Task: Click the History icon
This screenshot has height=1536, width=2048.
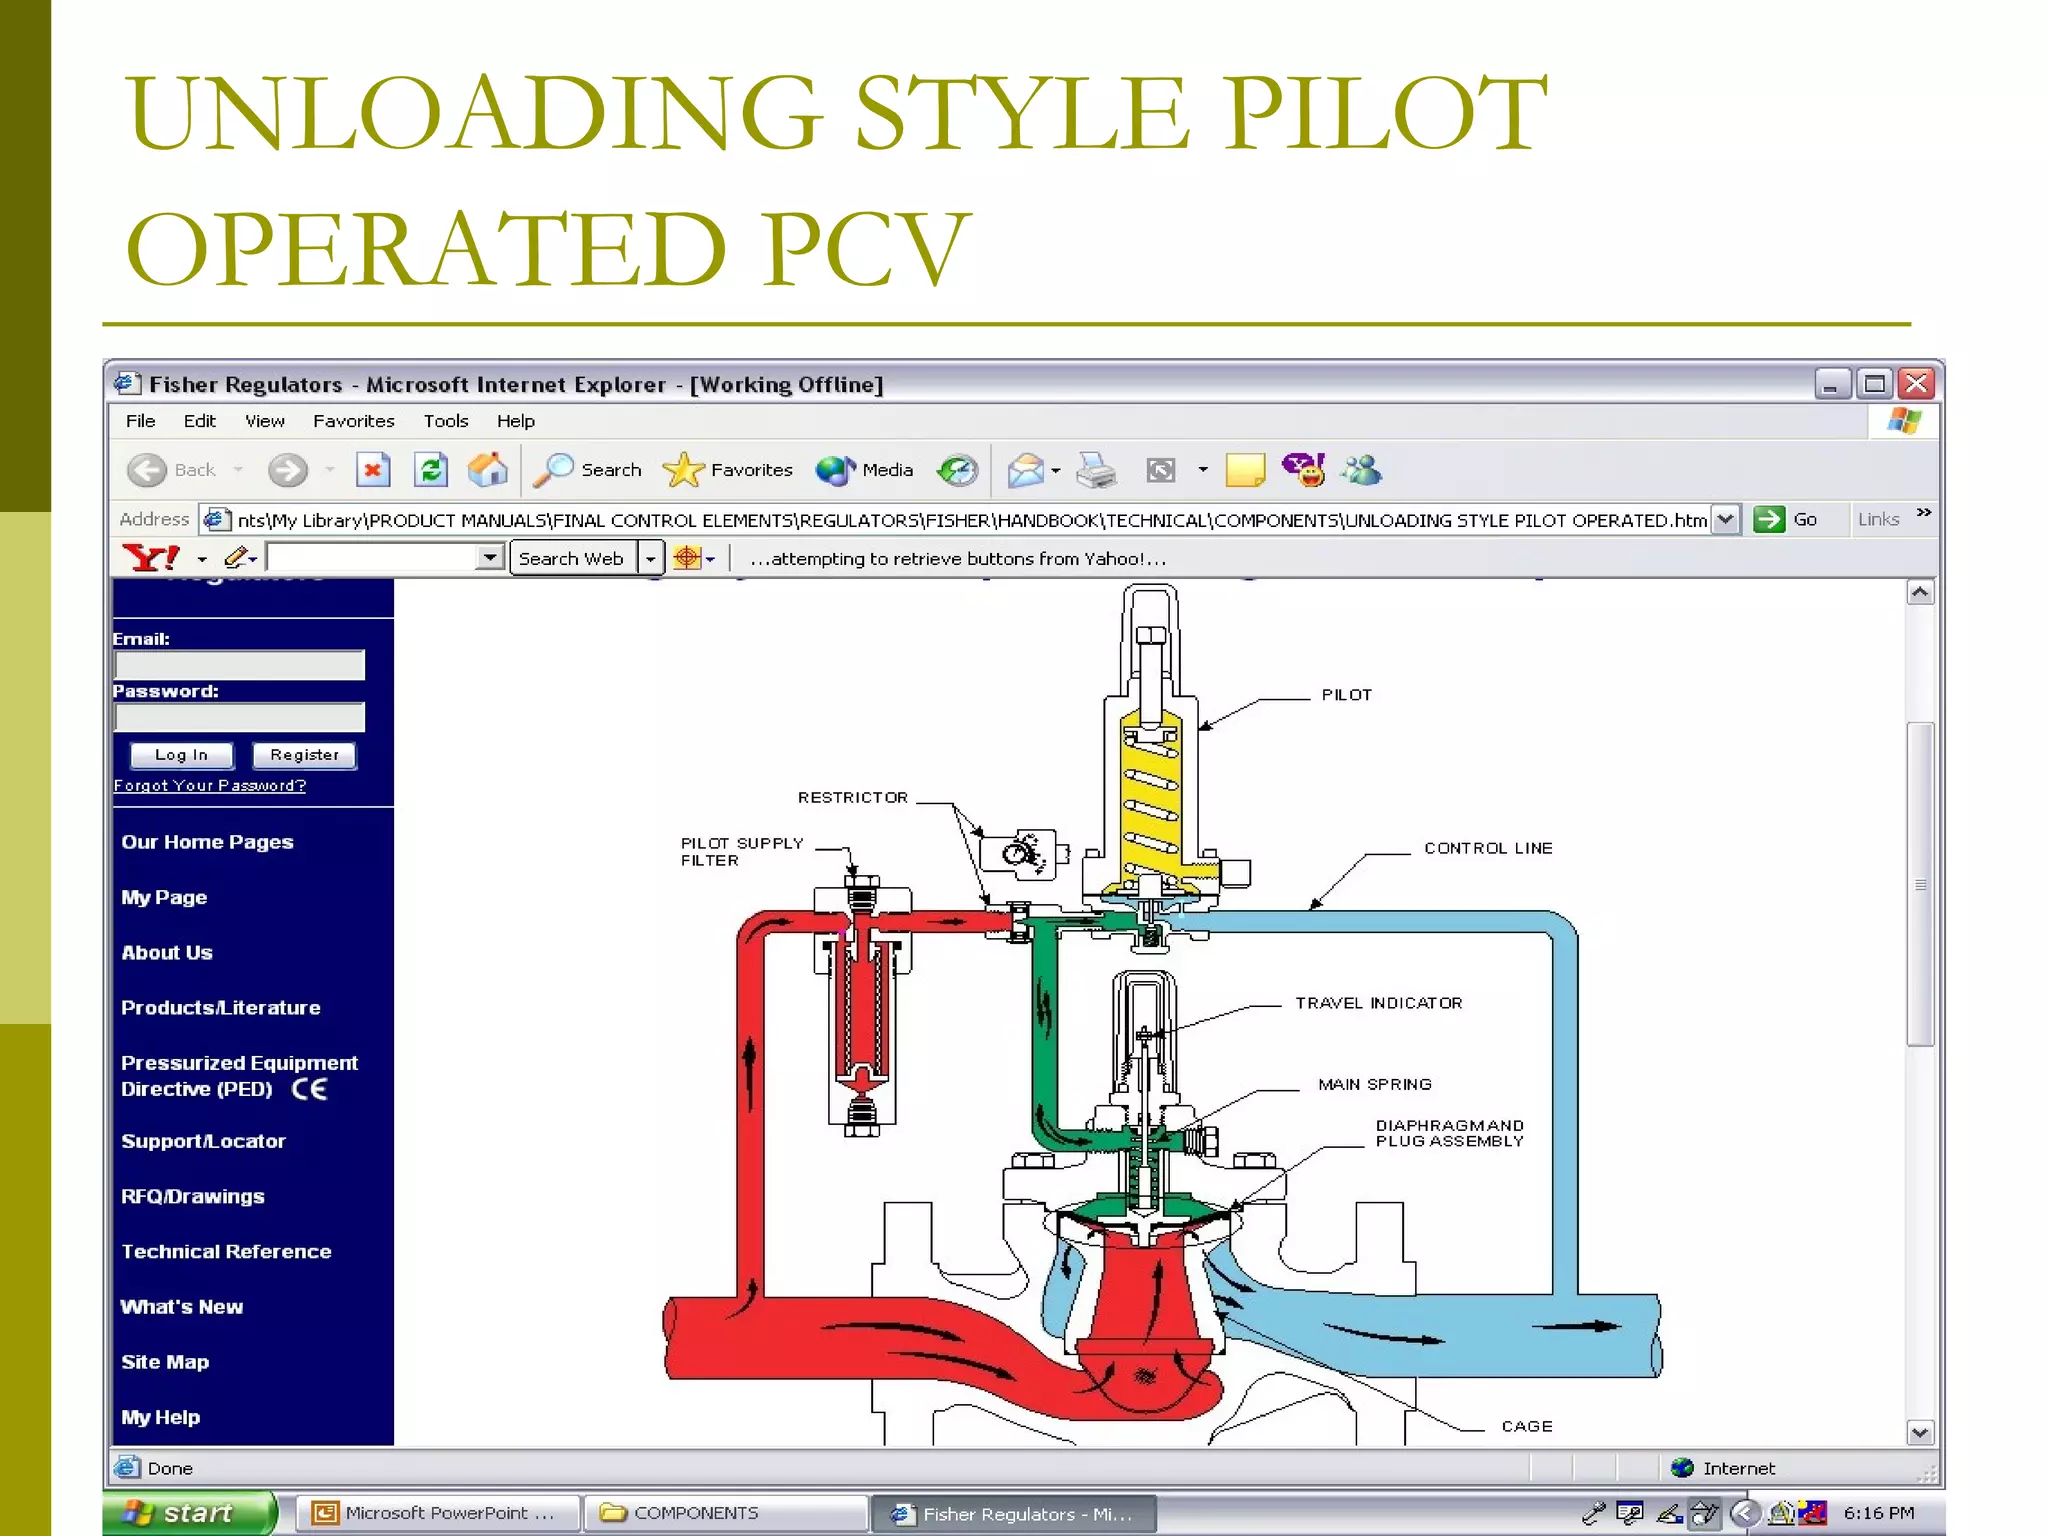Action: (957, 470)
